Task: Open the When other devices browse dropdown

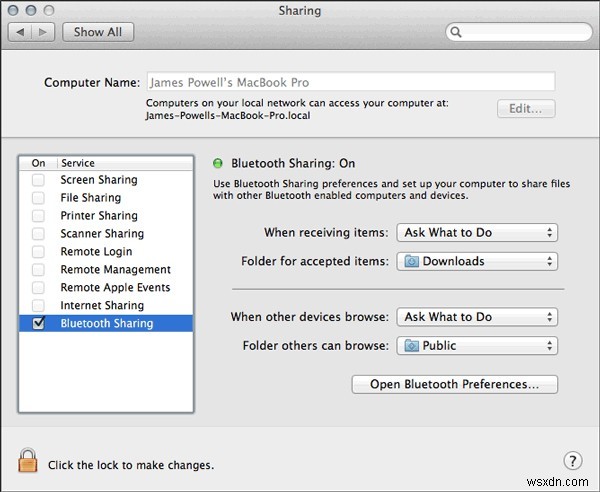Action: pos(477,317)
